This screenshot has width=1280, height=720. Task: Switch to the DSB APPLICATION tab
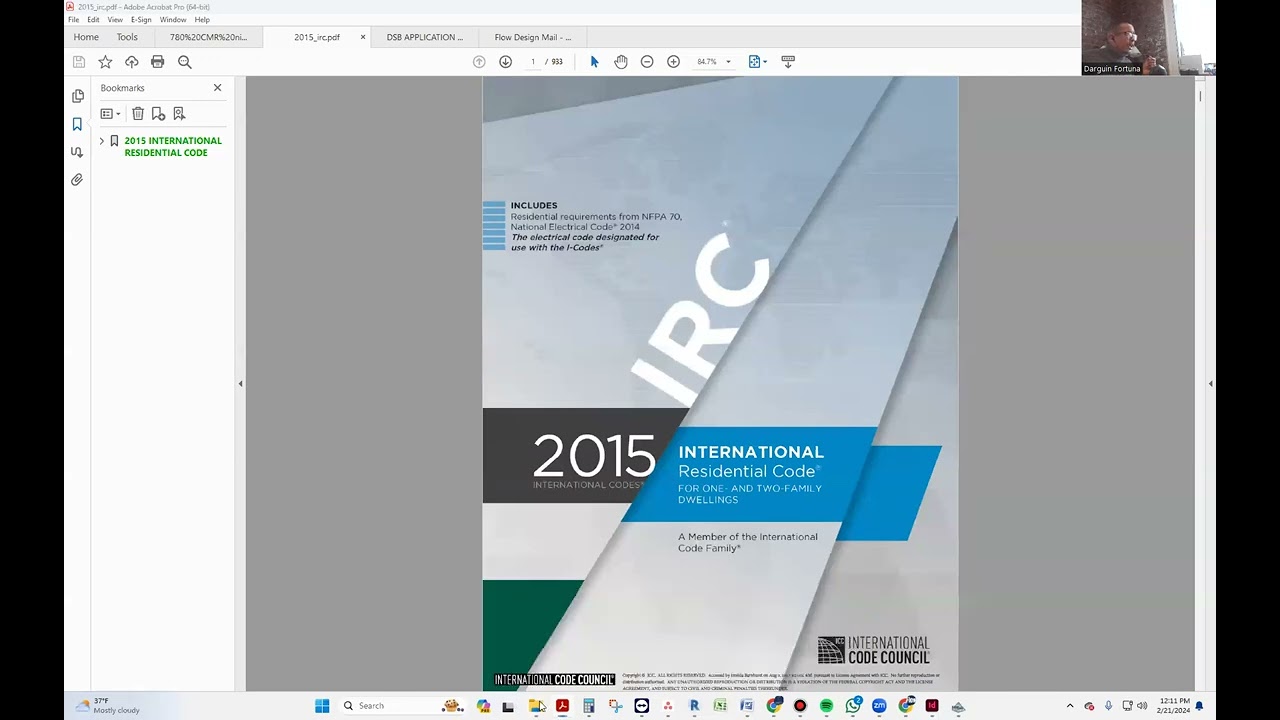click(425, 37)
